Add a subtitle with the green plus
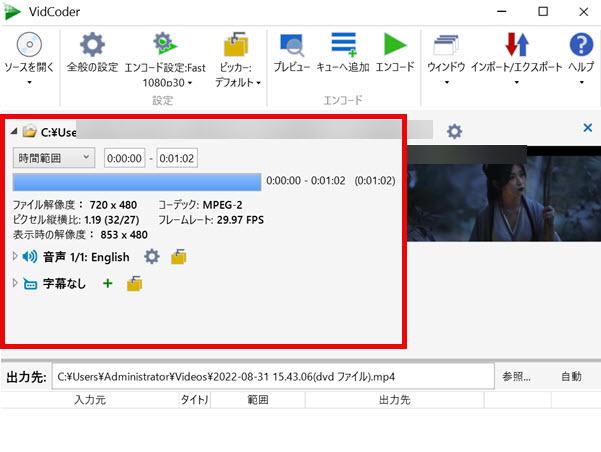Screen dimensions: 601x452 (x=107, y=284)
